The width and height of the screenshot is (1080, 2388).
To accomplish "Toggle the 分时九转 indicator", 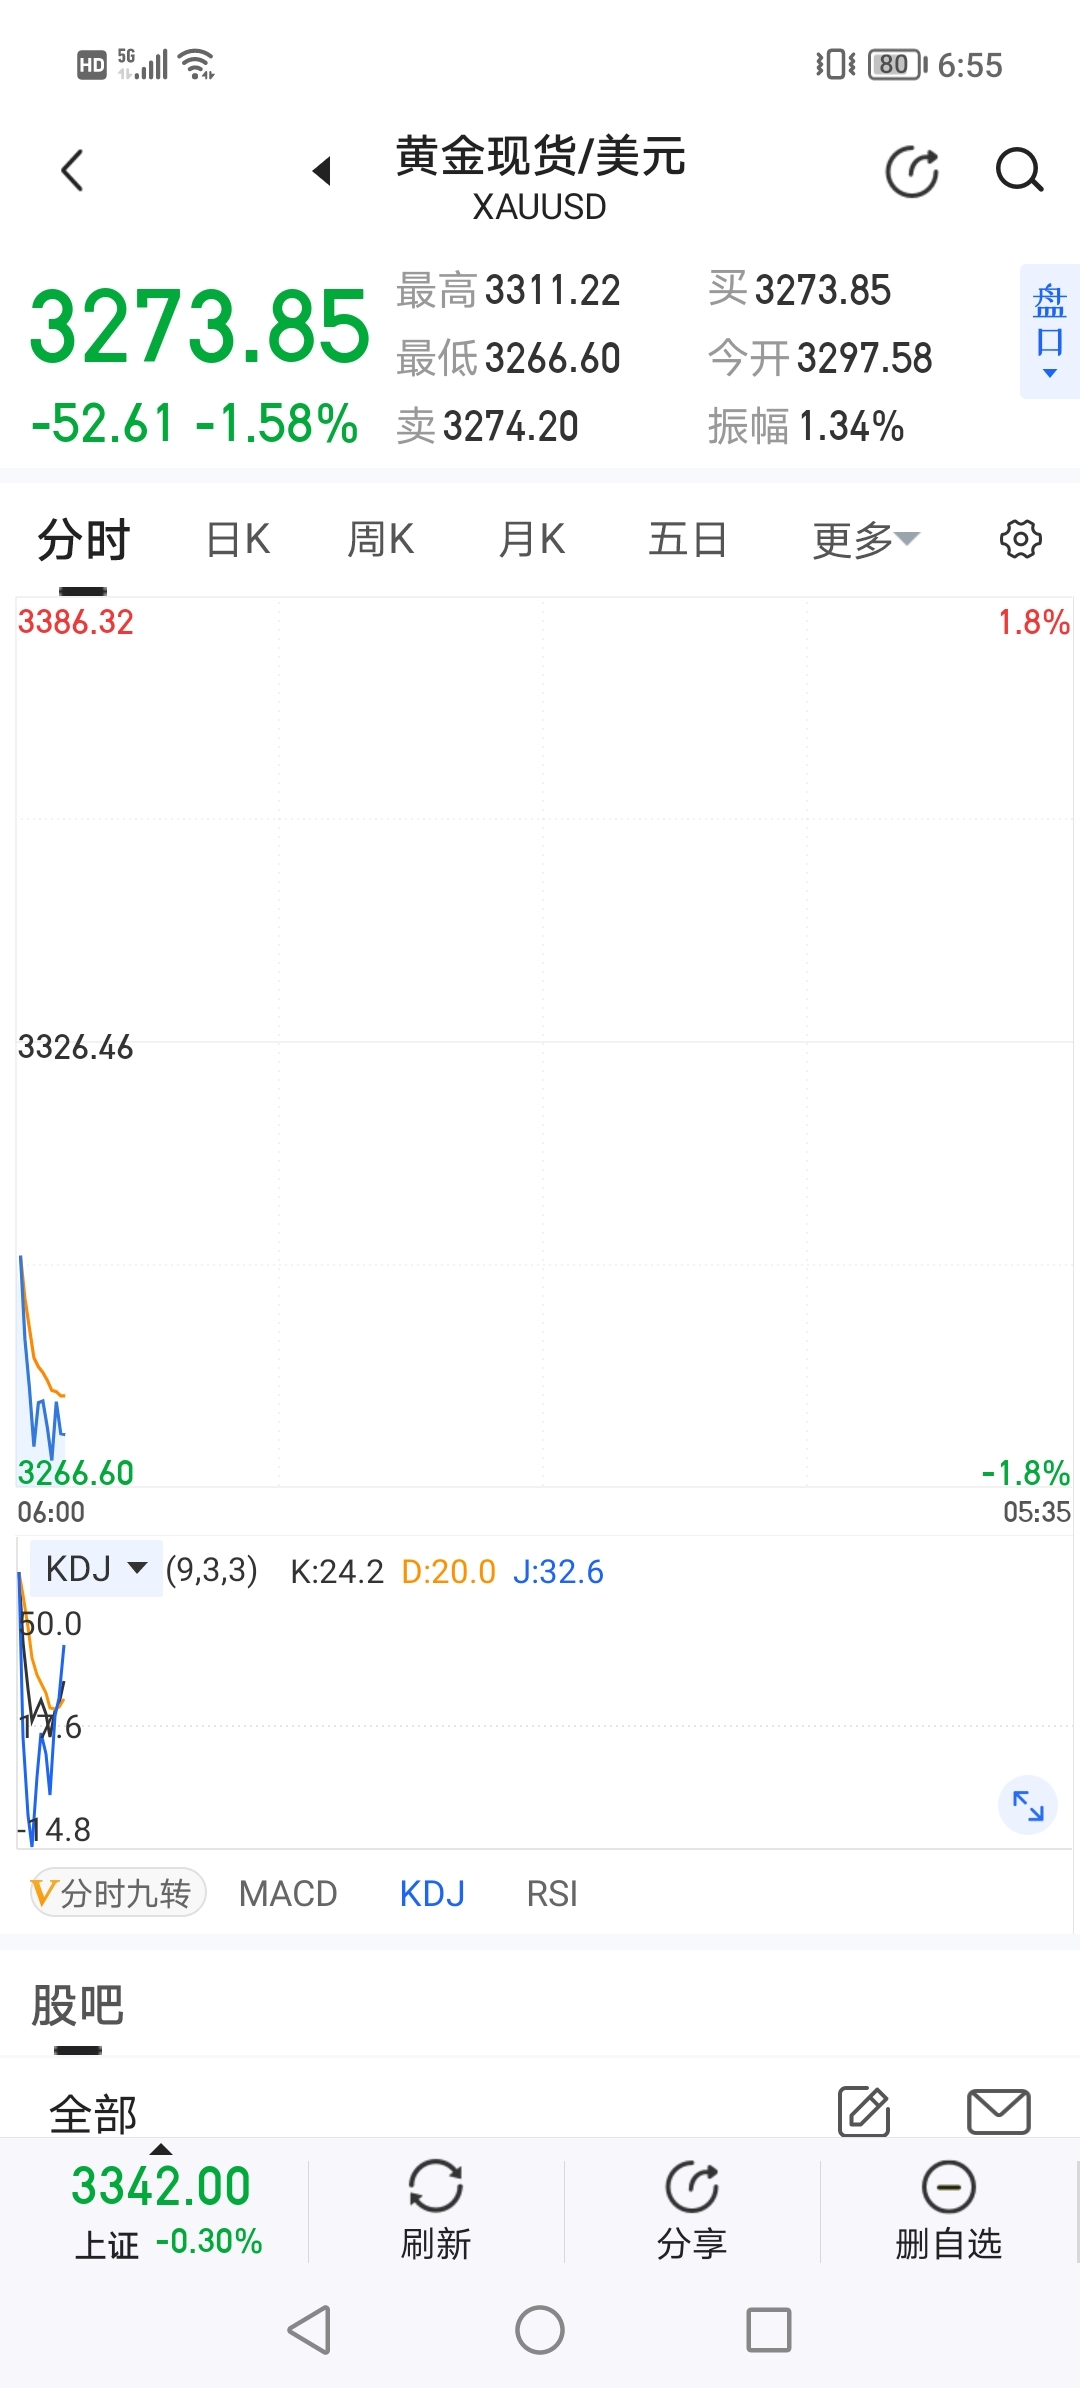I will pyautogui.click(x=118, y=1893).
